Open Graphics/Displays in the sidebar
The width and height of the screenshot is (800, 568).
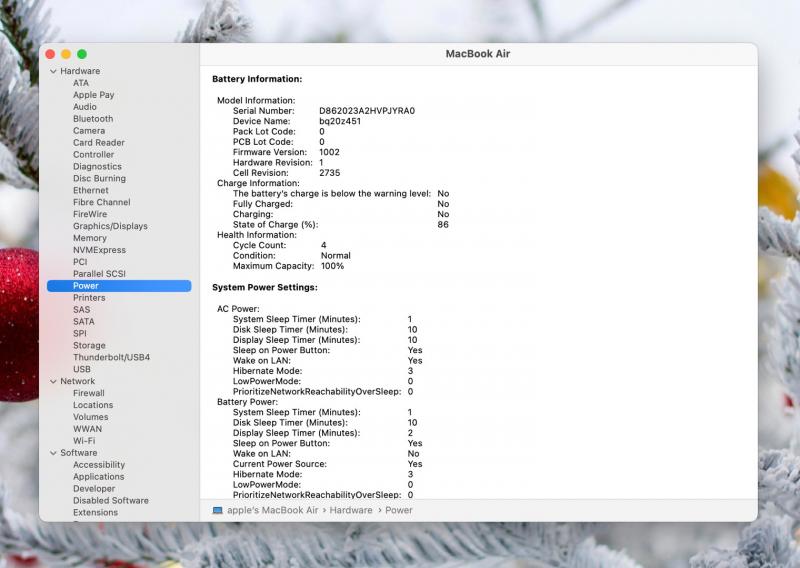[110, 226]
